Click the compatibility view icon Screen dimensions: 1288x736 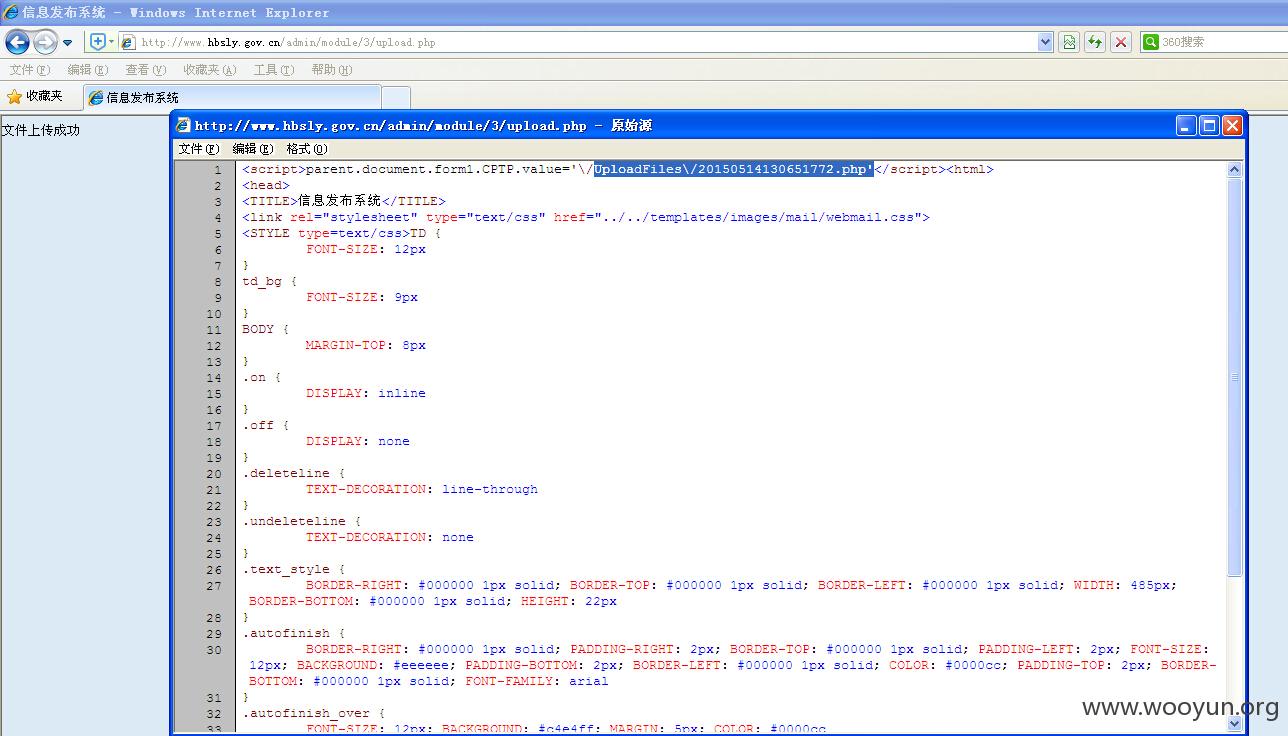tap(1069, 42)
